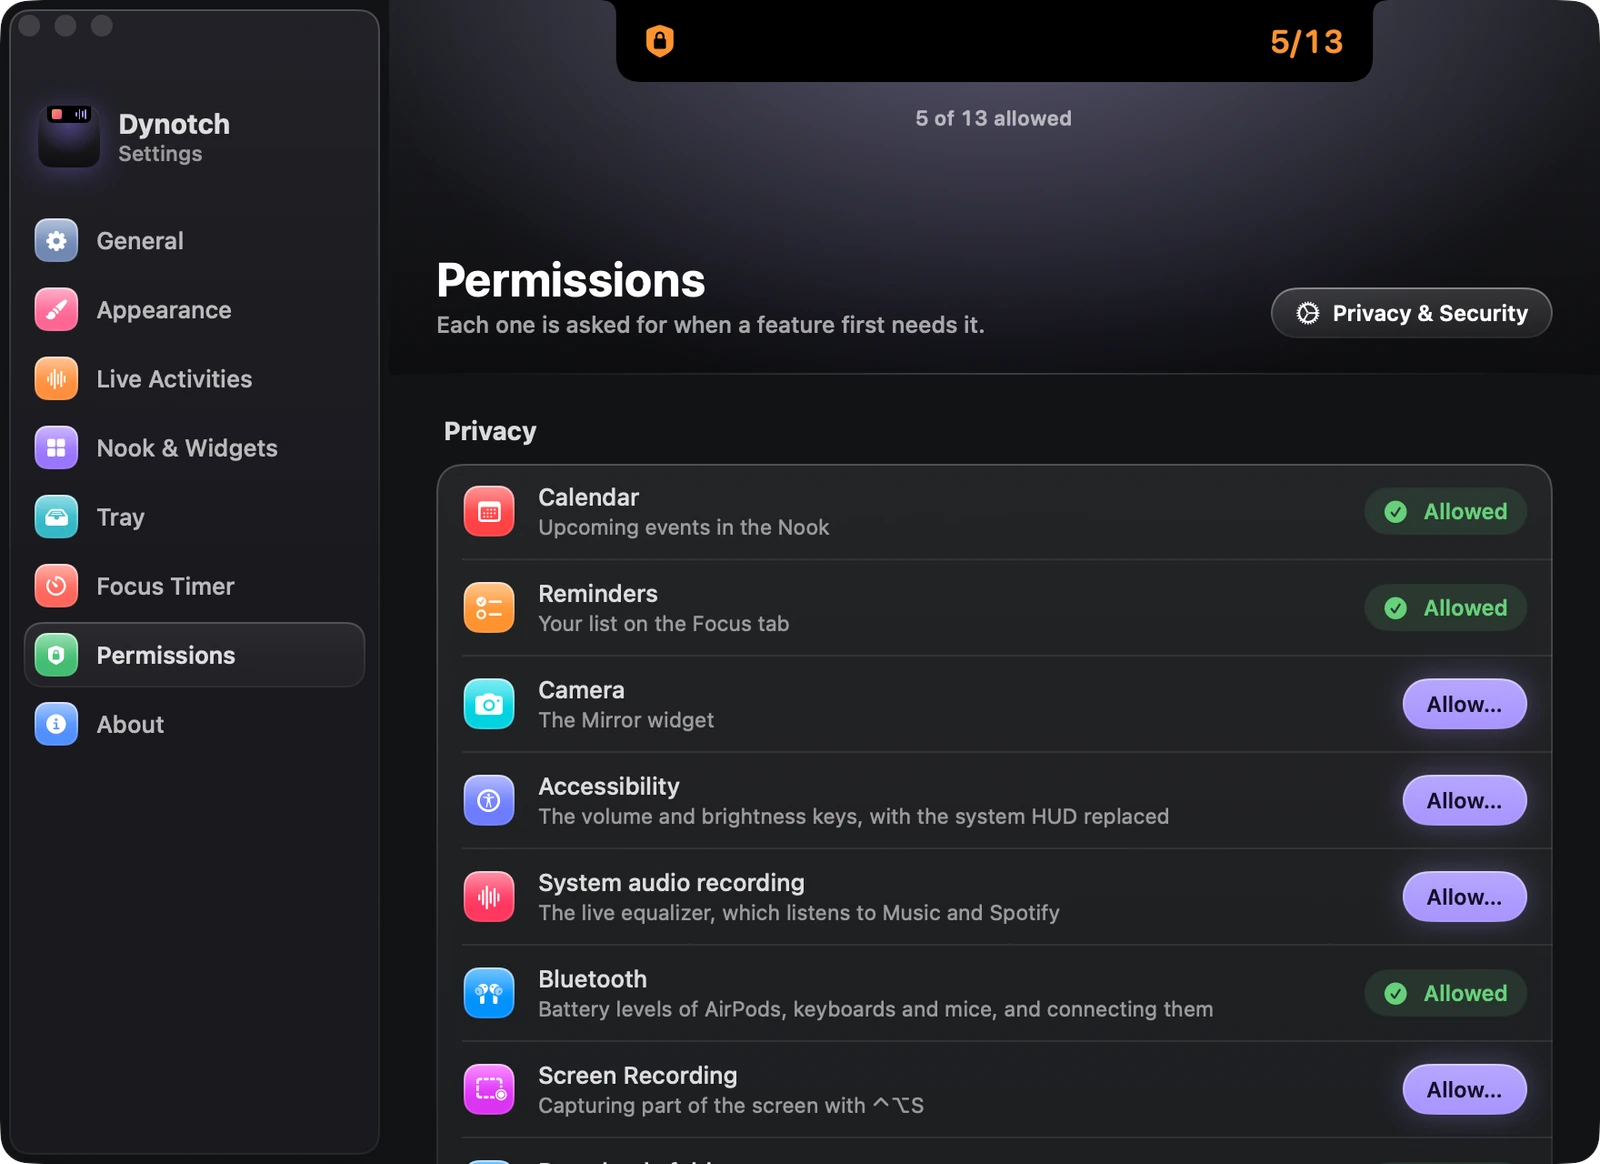This screenshot has height=1164, width=1600.
Task: Click the Reminders list icon
Action: (x=489, y=608)
